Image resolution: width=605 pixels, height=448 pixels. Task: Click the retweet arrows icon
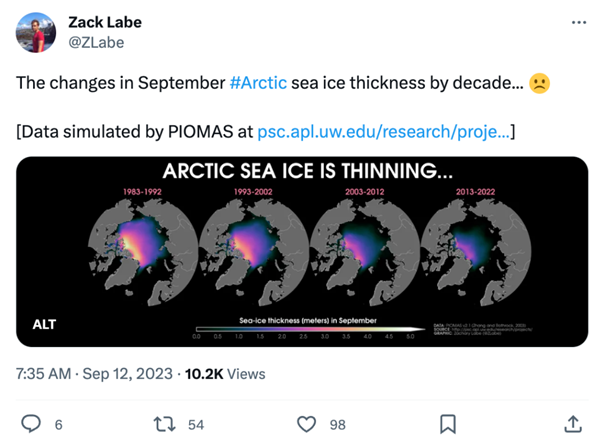[x=165, y=424]
